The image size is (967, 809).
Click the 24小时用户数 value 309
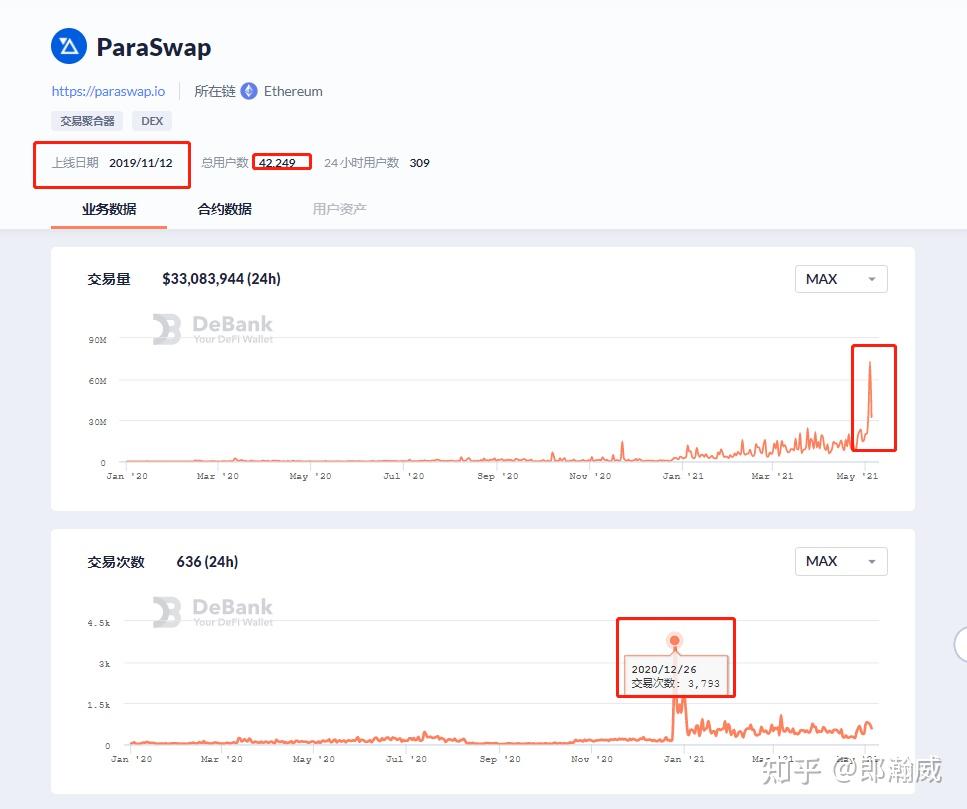(x=419, y=163)
